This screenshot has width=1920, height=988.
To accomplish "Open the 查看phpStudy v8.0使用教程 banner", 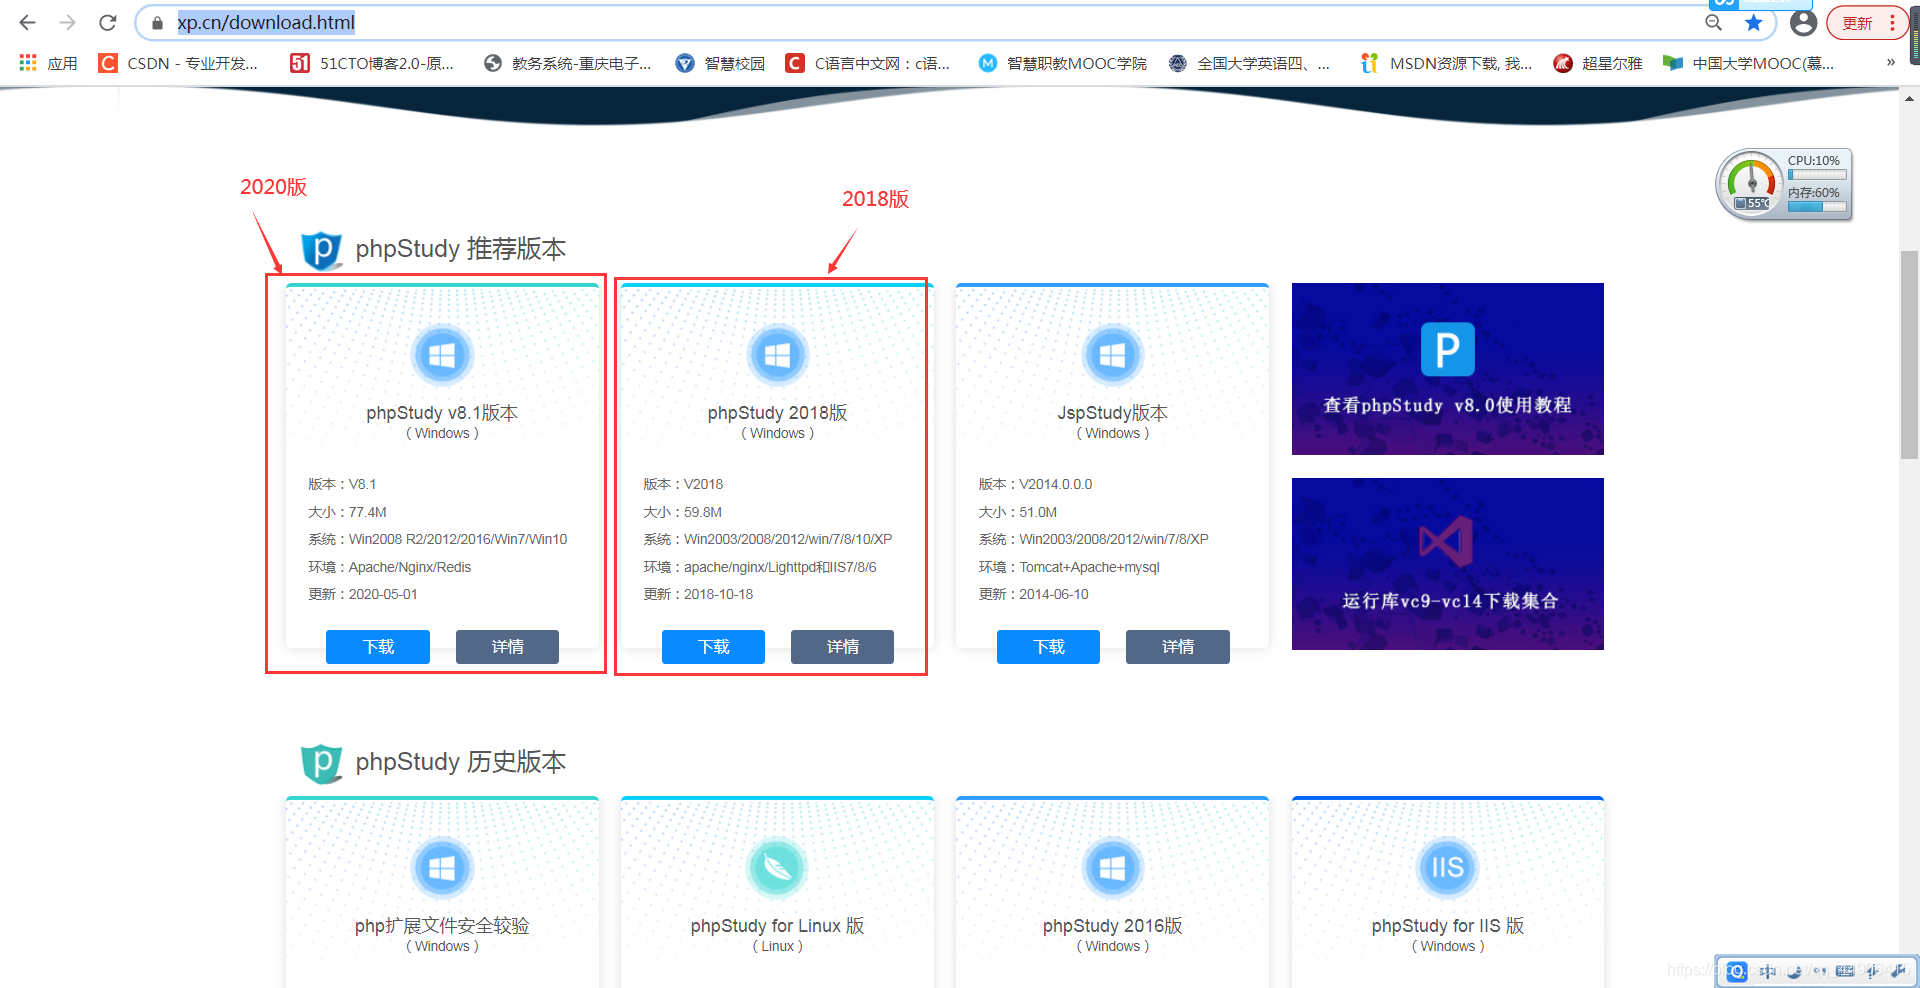I will tap(1448, 369).
